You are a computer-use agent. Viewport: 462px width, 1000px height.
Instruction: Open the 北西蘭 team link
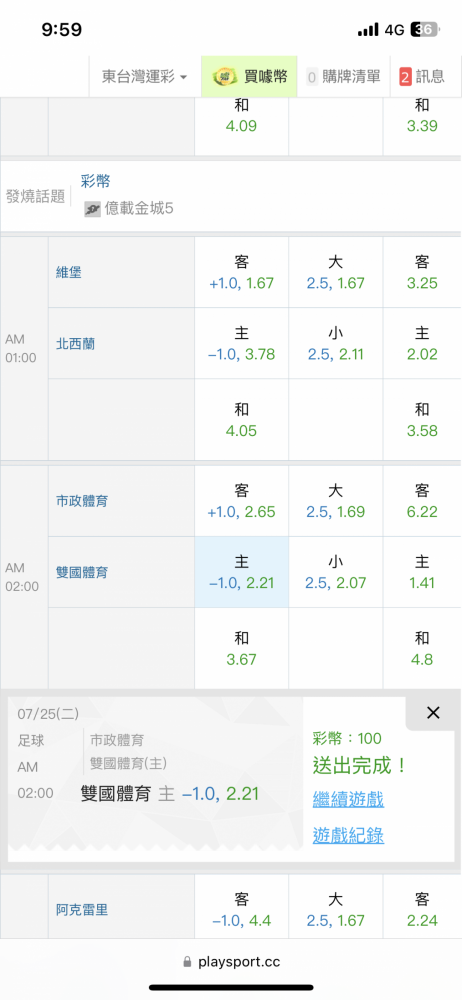click(x=75, y=344)
